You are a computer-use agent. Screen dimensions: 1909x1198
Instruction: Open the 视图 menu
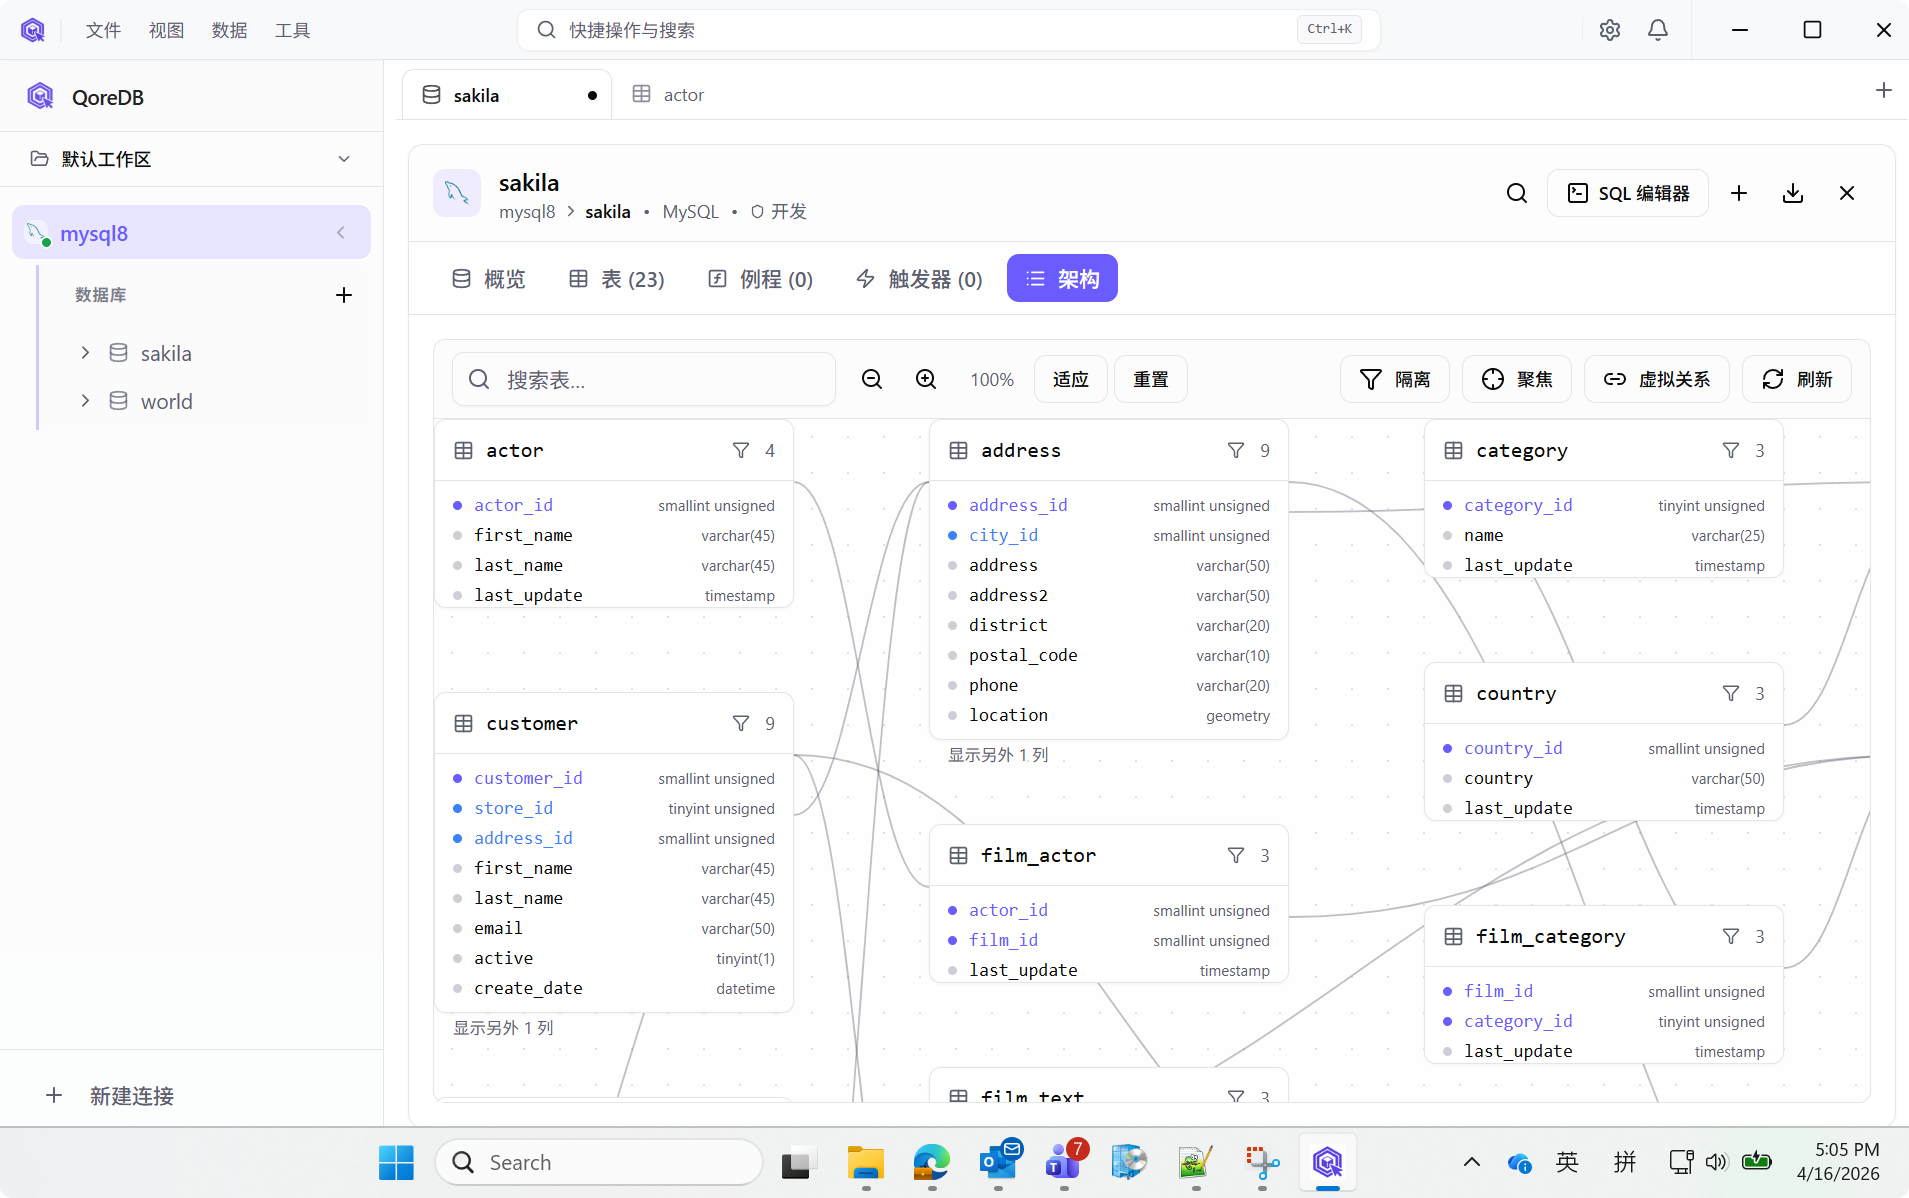coord(166,30)
